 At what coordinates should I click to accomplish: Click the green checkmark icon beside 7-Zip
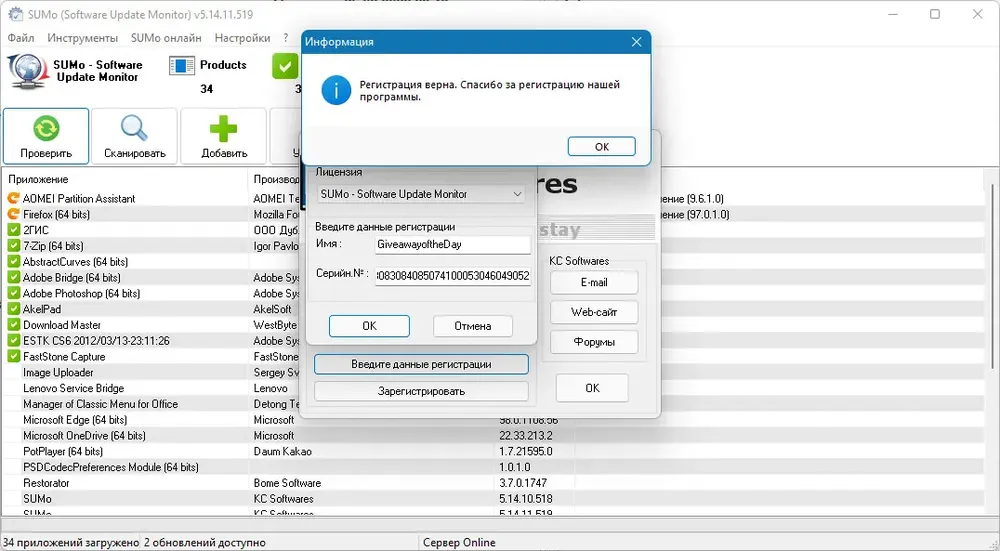pos(13,246)
